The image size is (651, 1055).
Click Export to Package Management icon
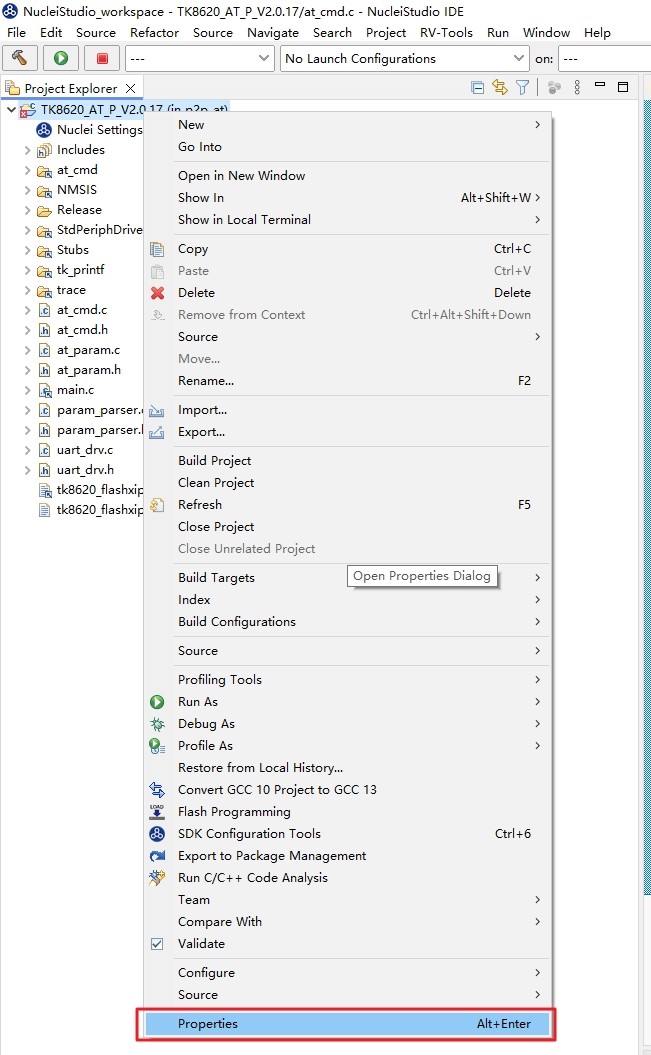157,856
